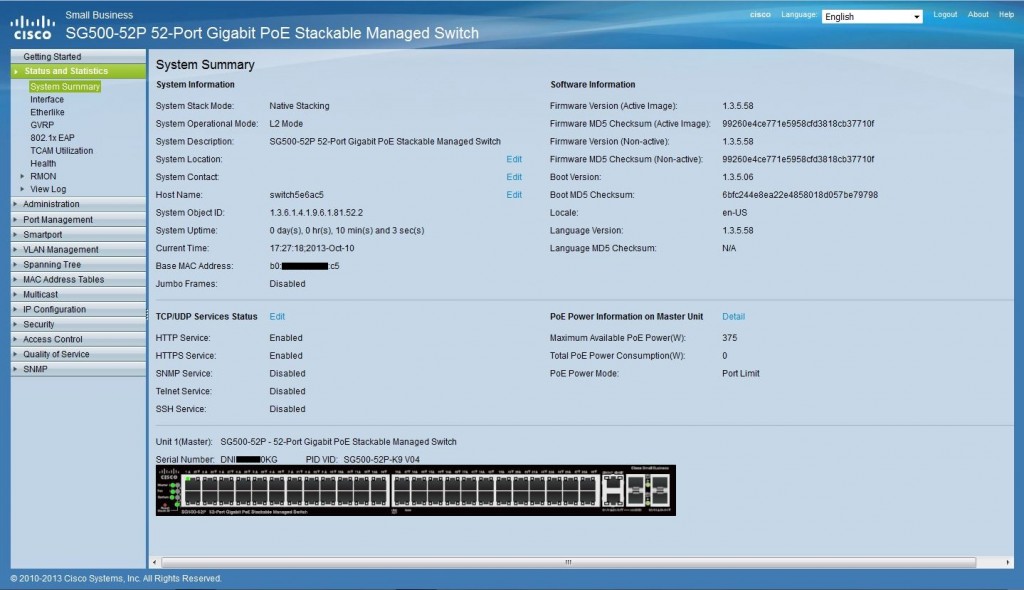Open the TCAM Utilization page
The height and width of the screenshot is (590, 1024).
(61, 151)
